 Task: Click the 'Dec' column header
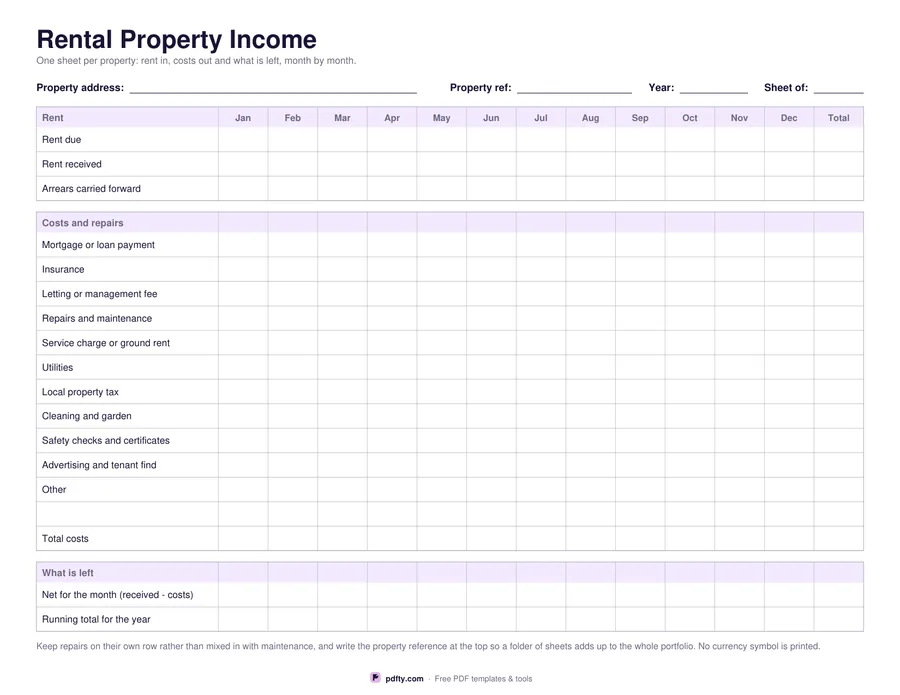(x=789, y=118)
